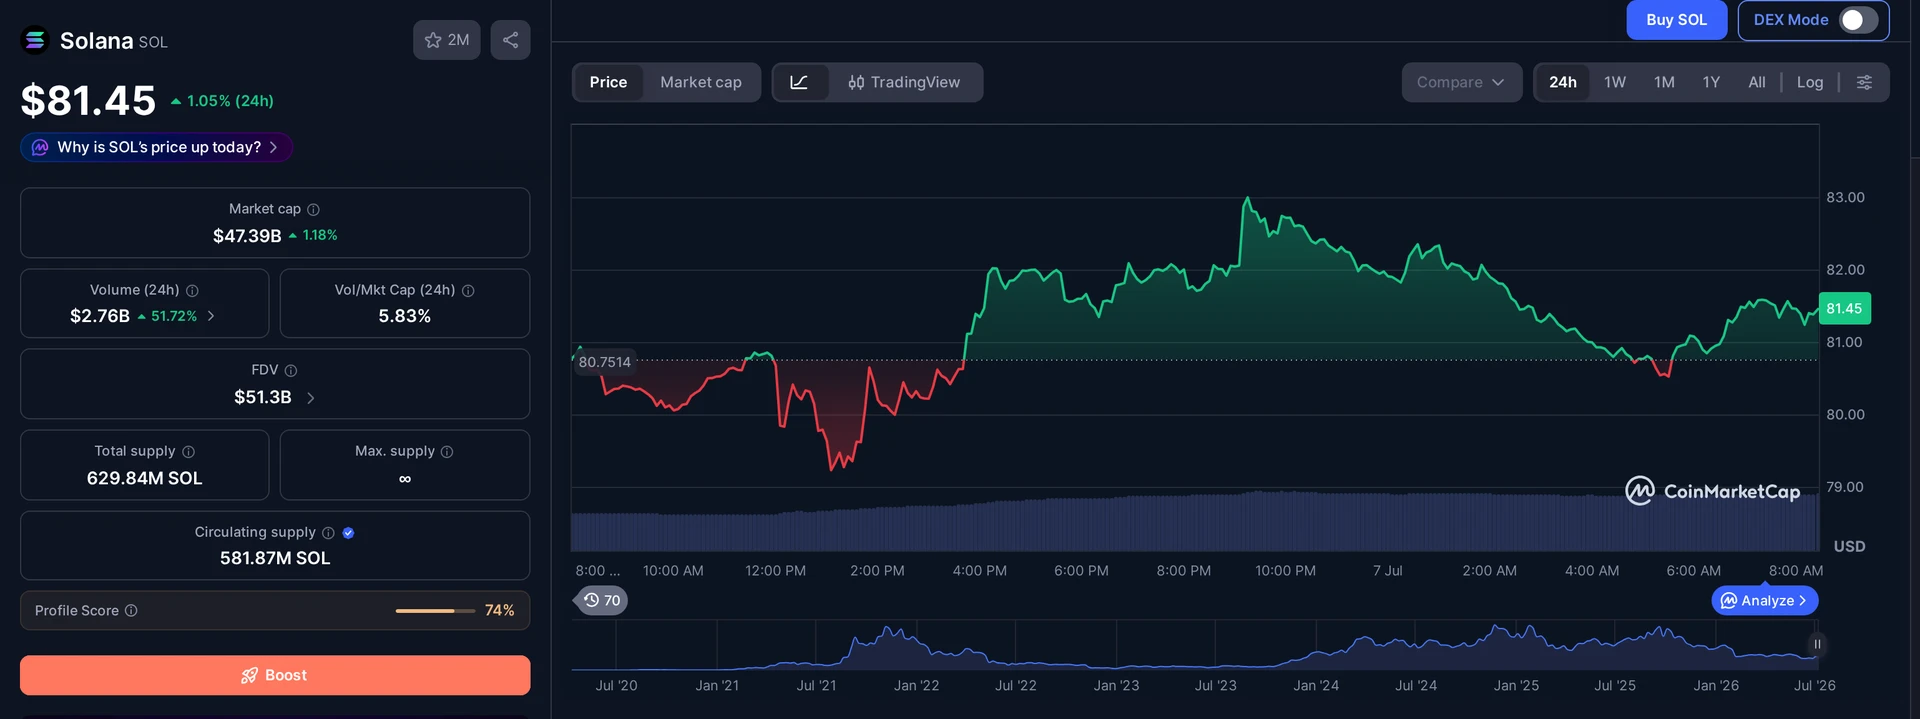Open the FDV info icon
The image size is (1920, 719).
291,370
